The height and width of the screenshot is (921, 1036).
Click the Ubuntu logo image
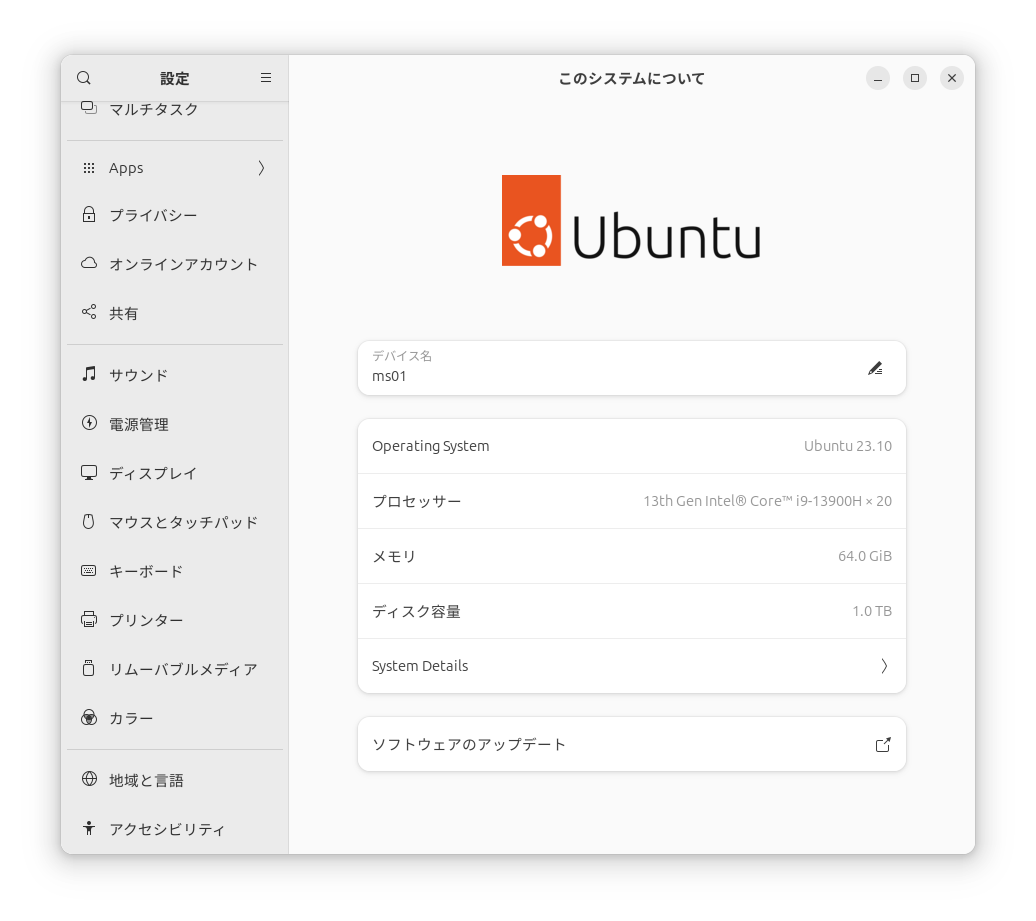(x=632, y=221)
